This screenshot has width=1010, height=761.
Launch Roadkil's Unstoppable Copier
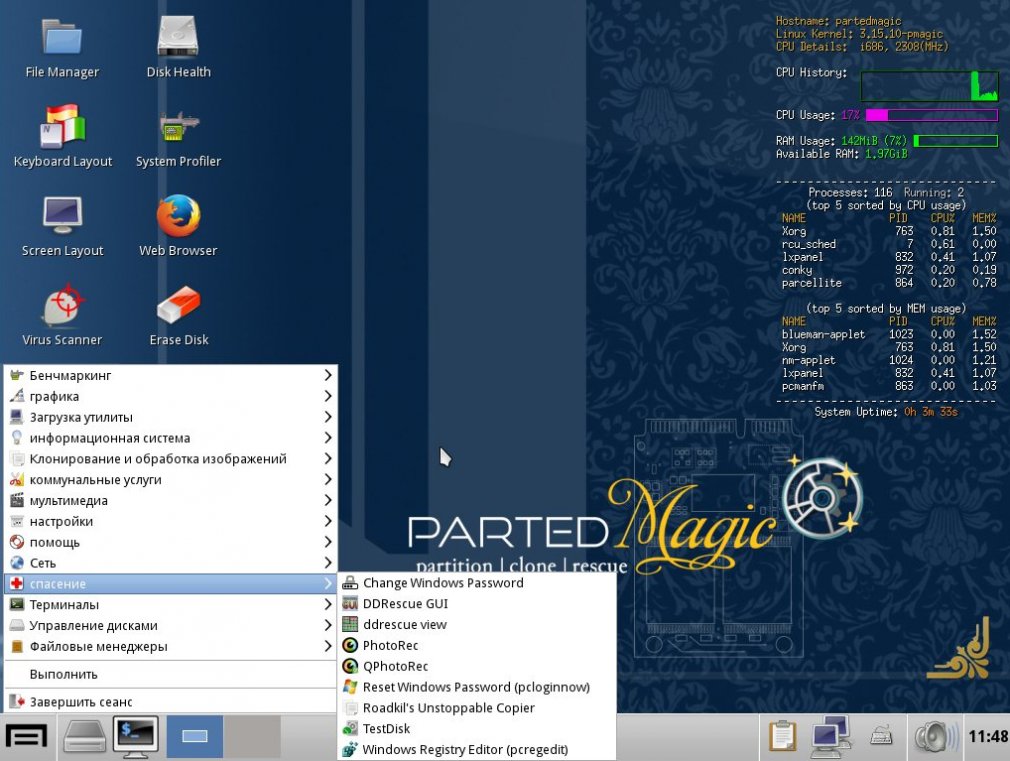coord(477,708)
